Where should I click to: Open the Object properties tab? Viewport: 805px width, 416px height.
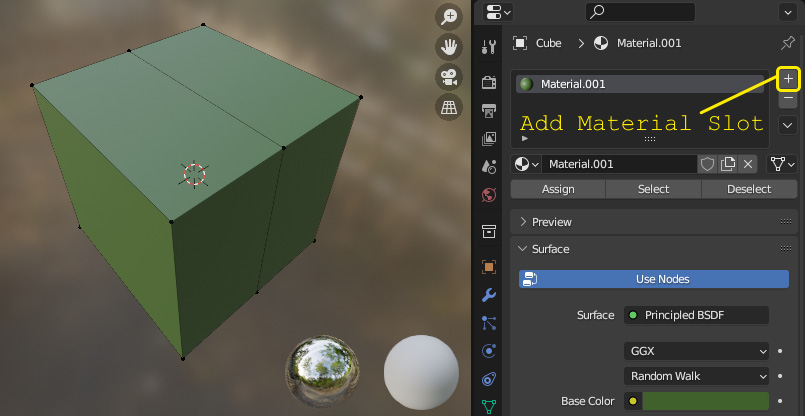point(489,267)
